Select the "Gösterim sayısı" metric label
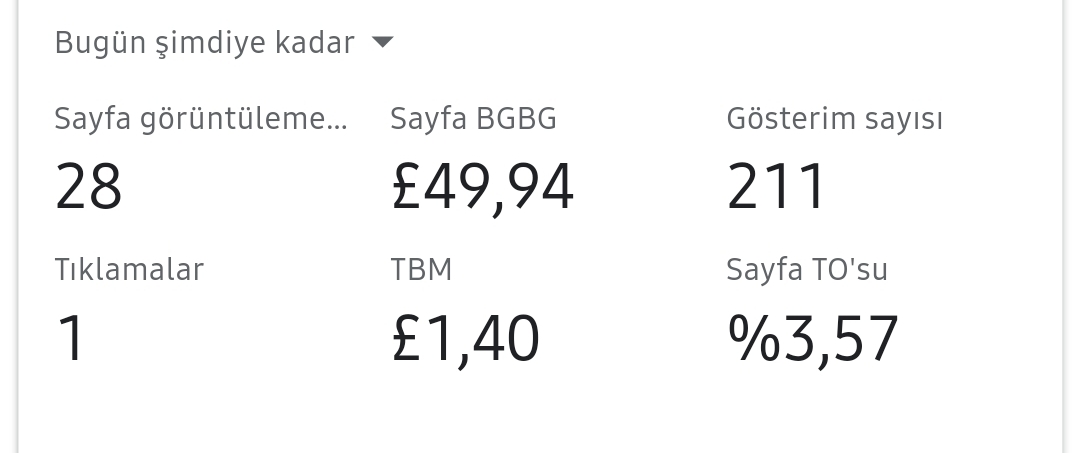 point(834,119)
